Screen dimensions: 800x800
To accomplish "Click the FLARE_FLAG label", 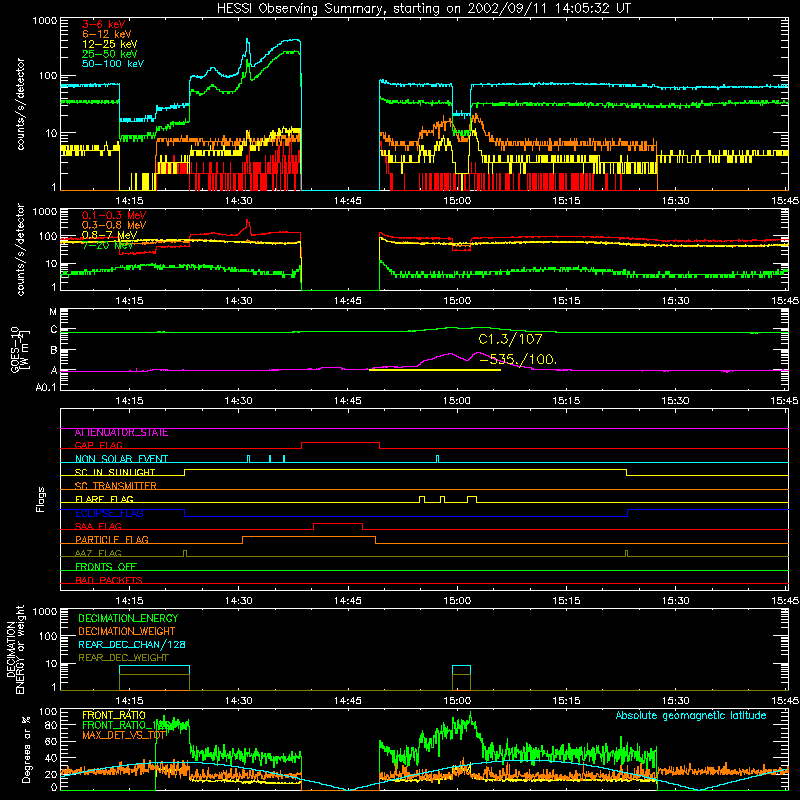I will pyautogui.click(x=104, y=499).
